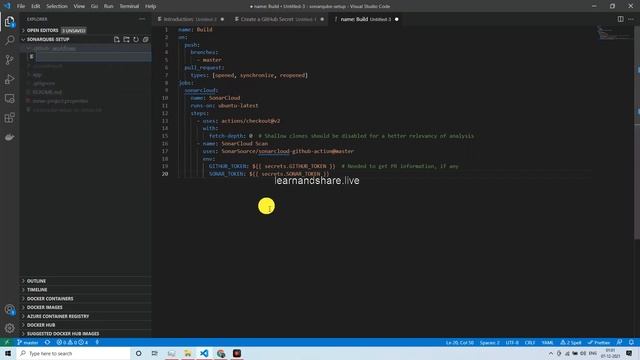Click errors and warnings count in status bar
640x360 pixels.
pyautogui.click(x=72, y=342)
